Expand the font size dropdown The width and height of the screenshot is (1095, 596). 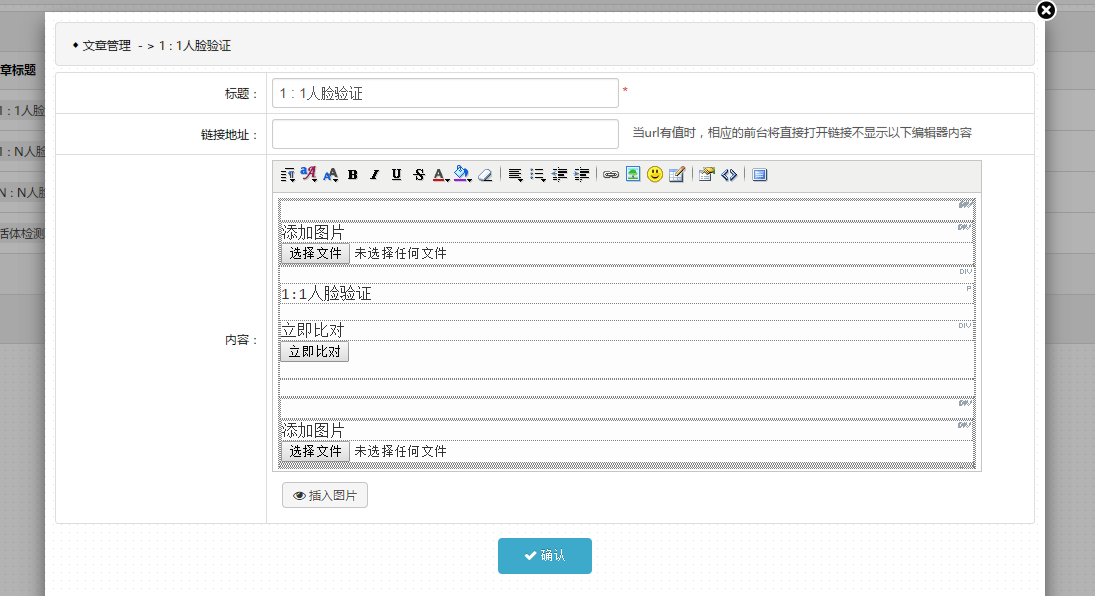coord(331,175)
